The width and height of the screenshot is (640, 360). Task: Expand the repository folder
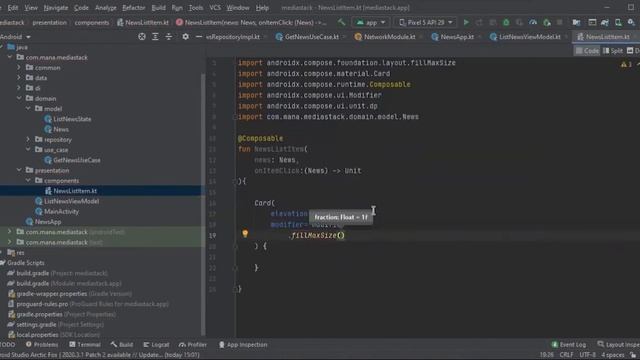(x=28, y=139)
